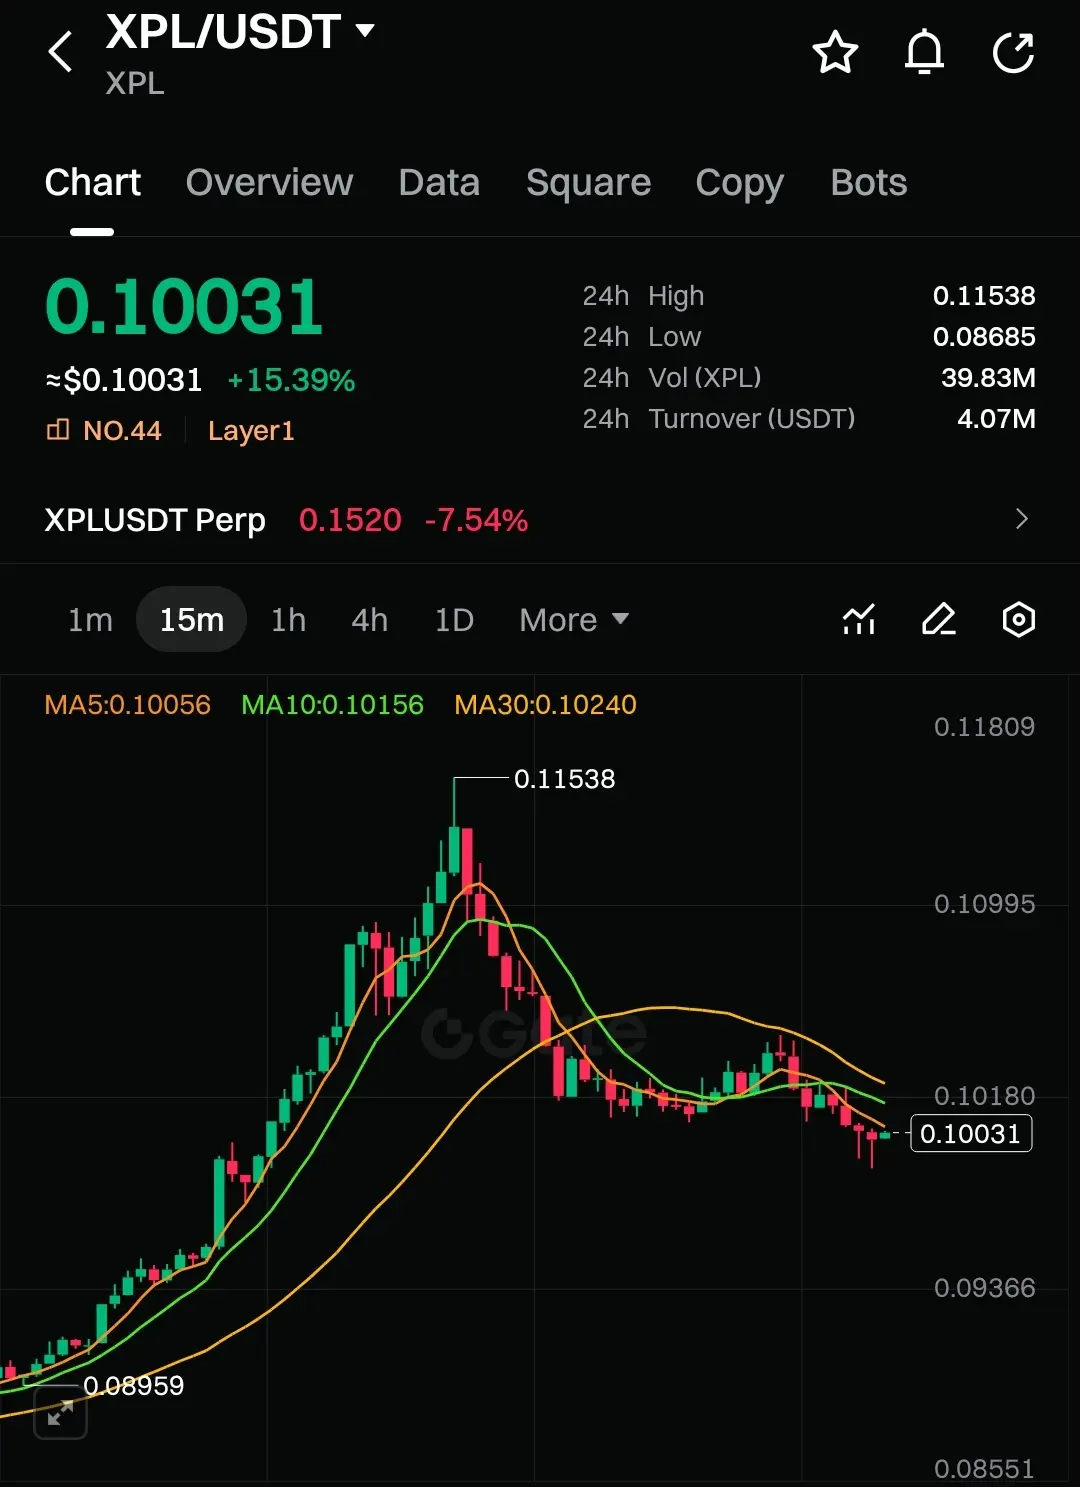This screenshot has height=1487, width=1080.
Task: Go to the Bots tab
Action: (x=869, y=182)
